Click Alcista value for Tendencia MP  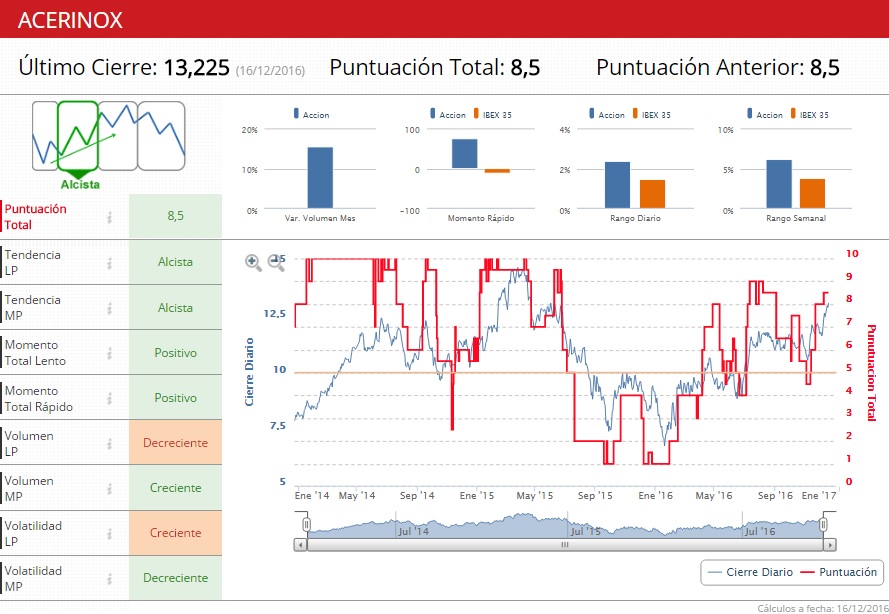point(175,308)
